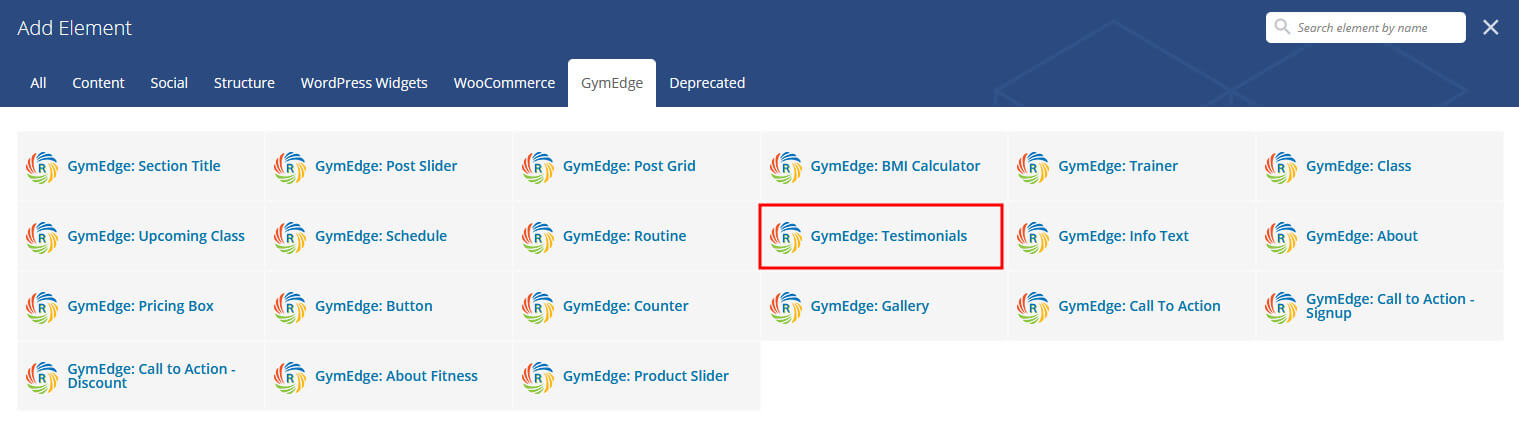Select the icon beside GymEdge: Post Slider
1519x429 pixels.
(289, 167)
